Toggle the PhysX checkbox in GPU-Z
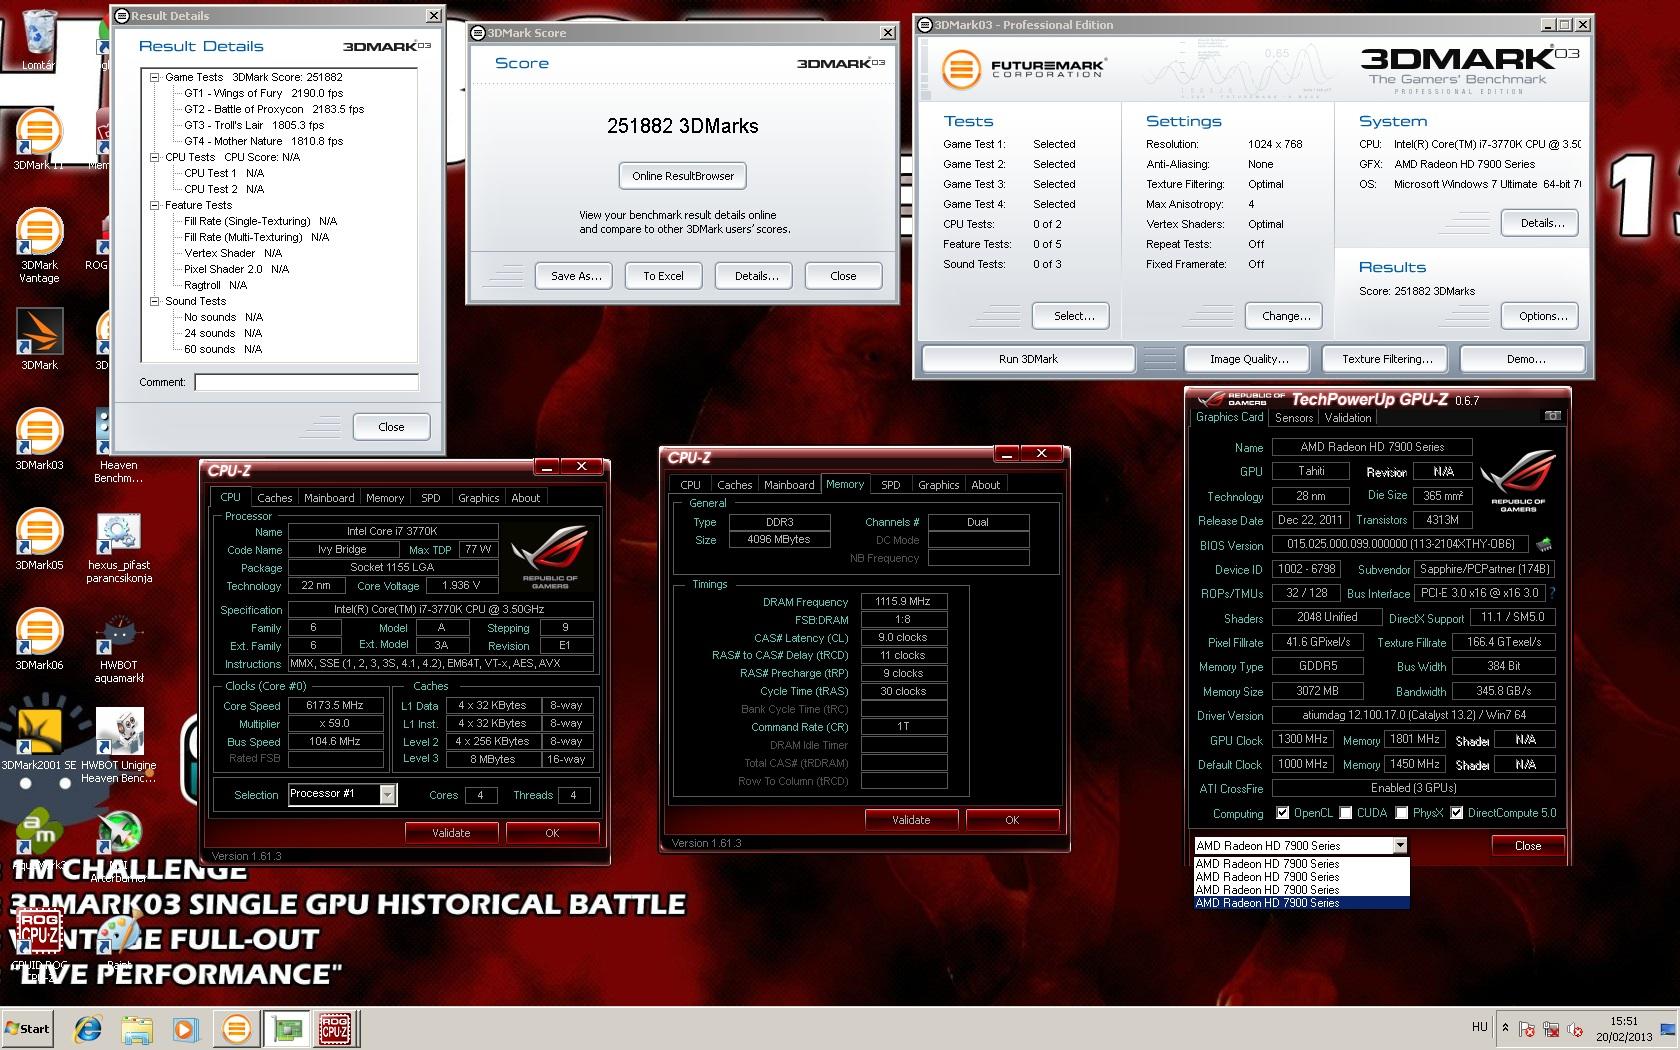Image resolution: width=1680 pixels, height=1050 pixels. (1402, 813)
